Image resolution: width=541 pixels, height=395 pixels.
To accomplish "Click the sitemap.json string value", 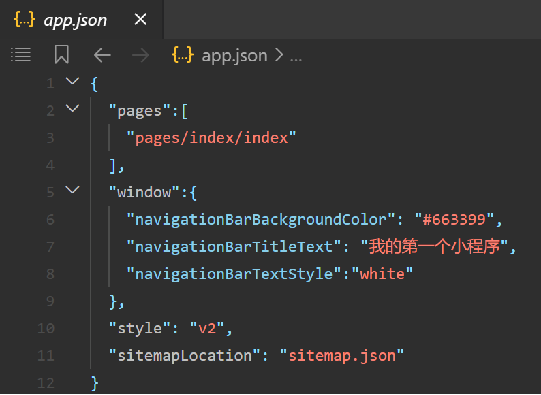I will pyautogui.click(x=342, y=355).
